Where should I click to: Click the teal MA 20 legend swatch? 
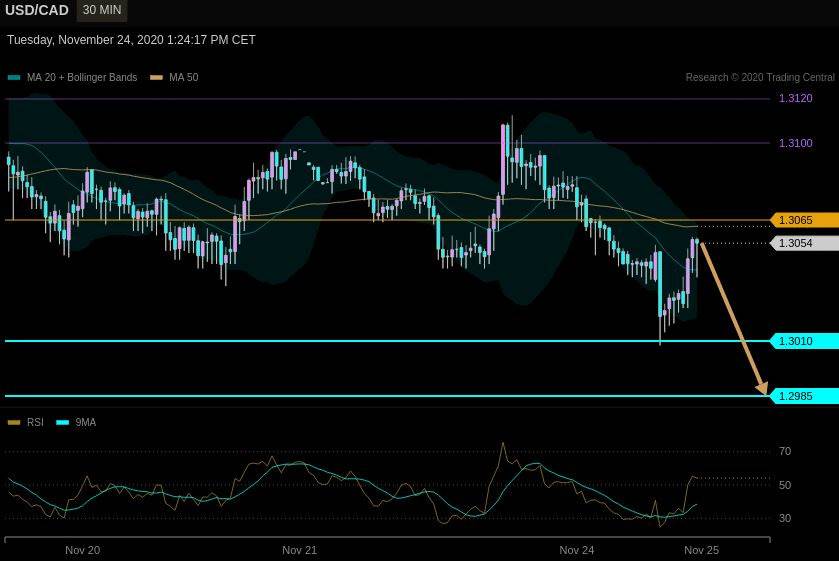click(14, 78)
